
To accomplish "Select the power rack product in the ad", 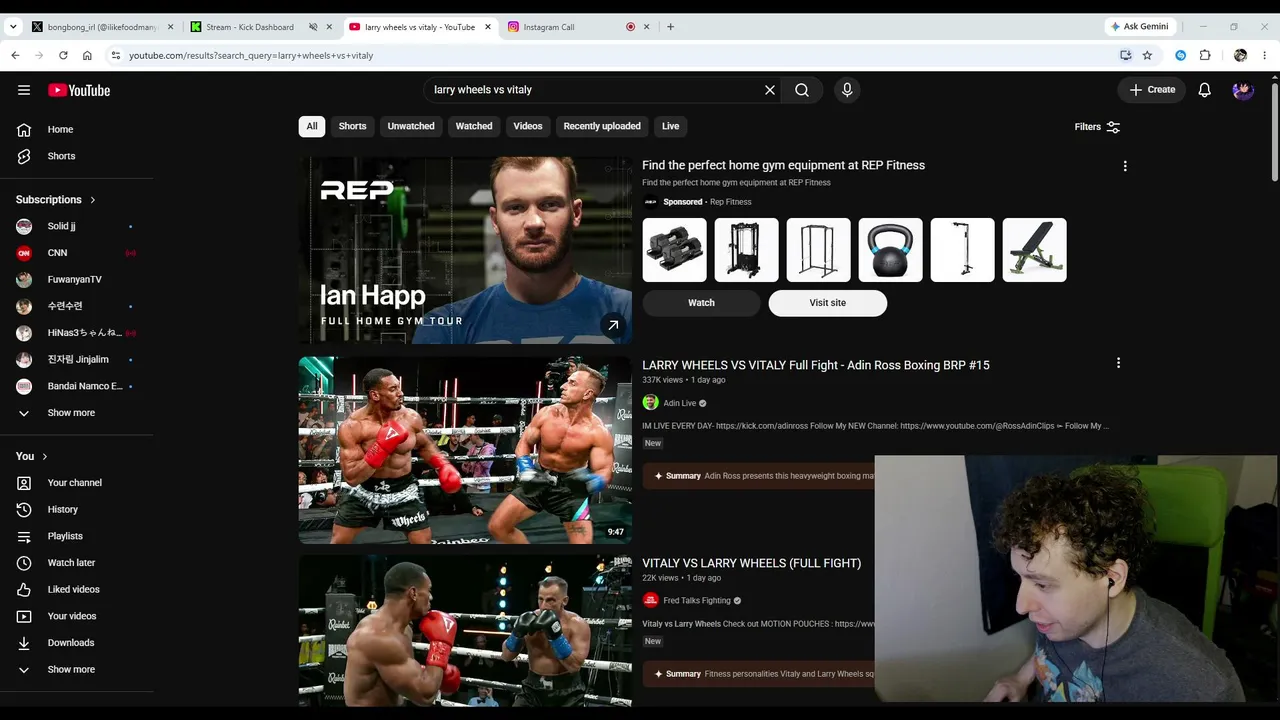I will [x=819, y=250].
